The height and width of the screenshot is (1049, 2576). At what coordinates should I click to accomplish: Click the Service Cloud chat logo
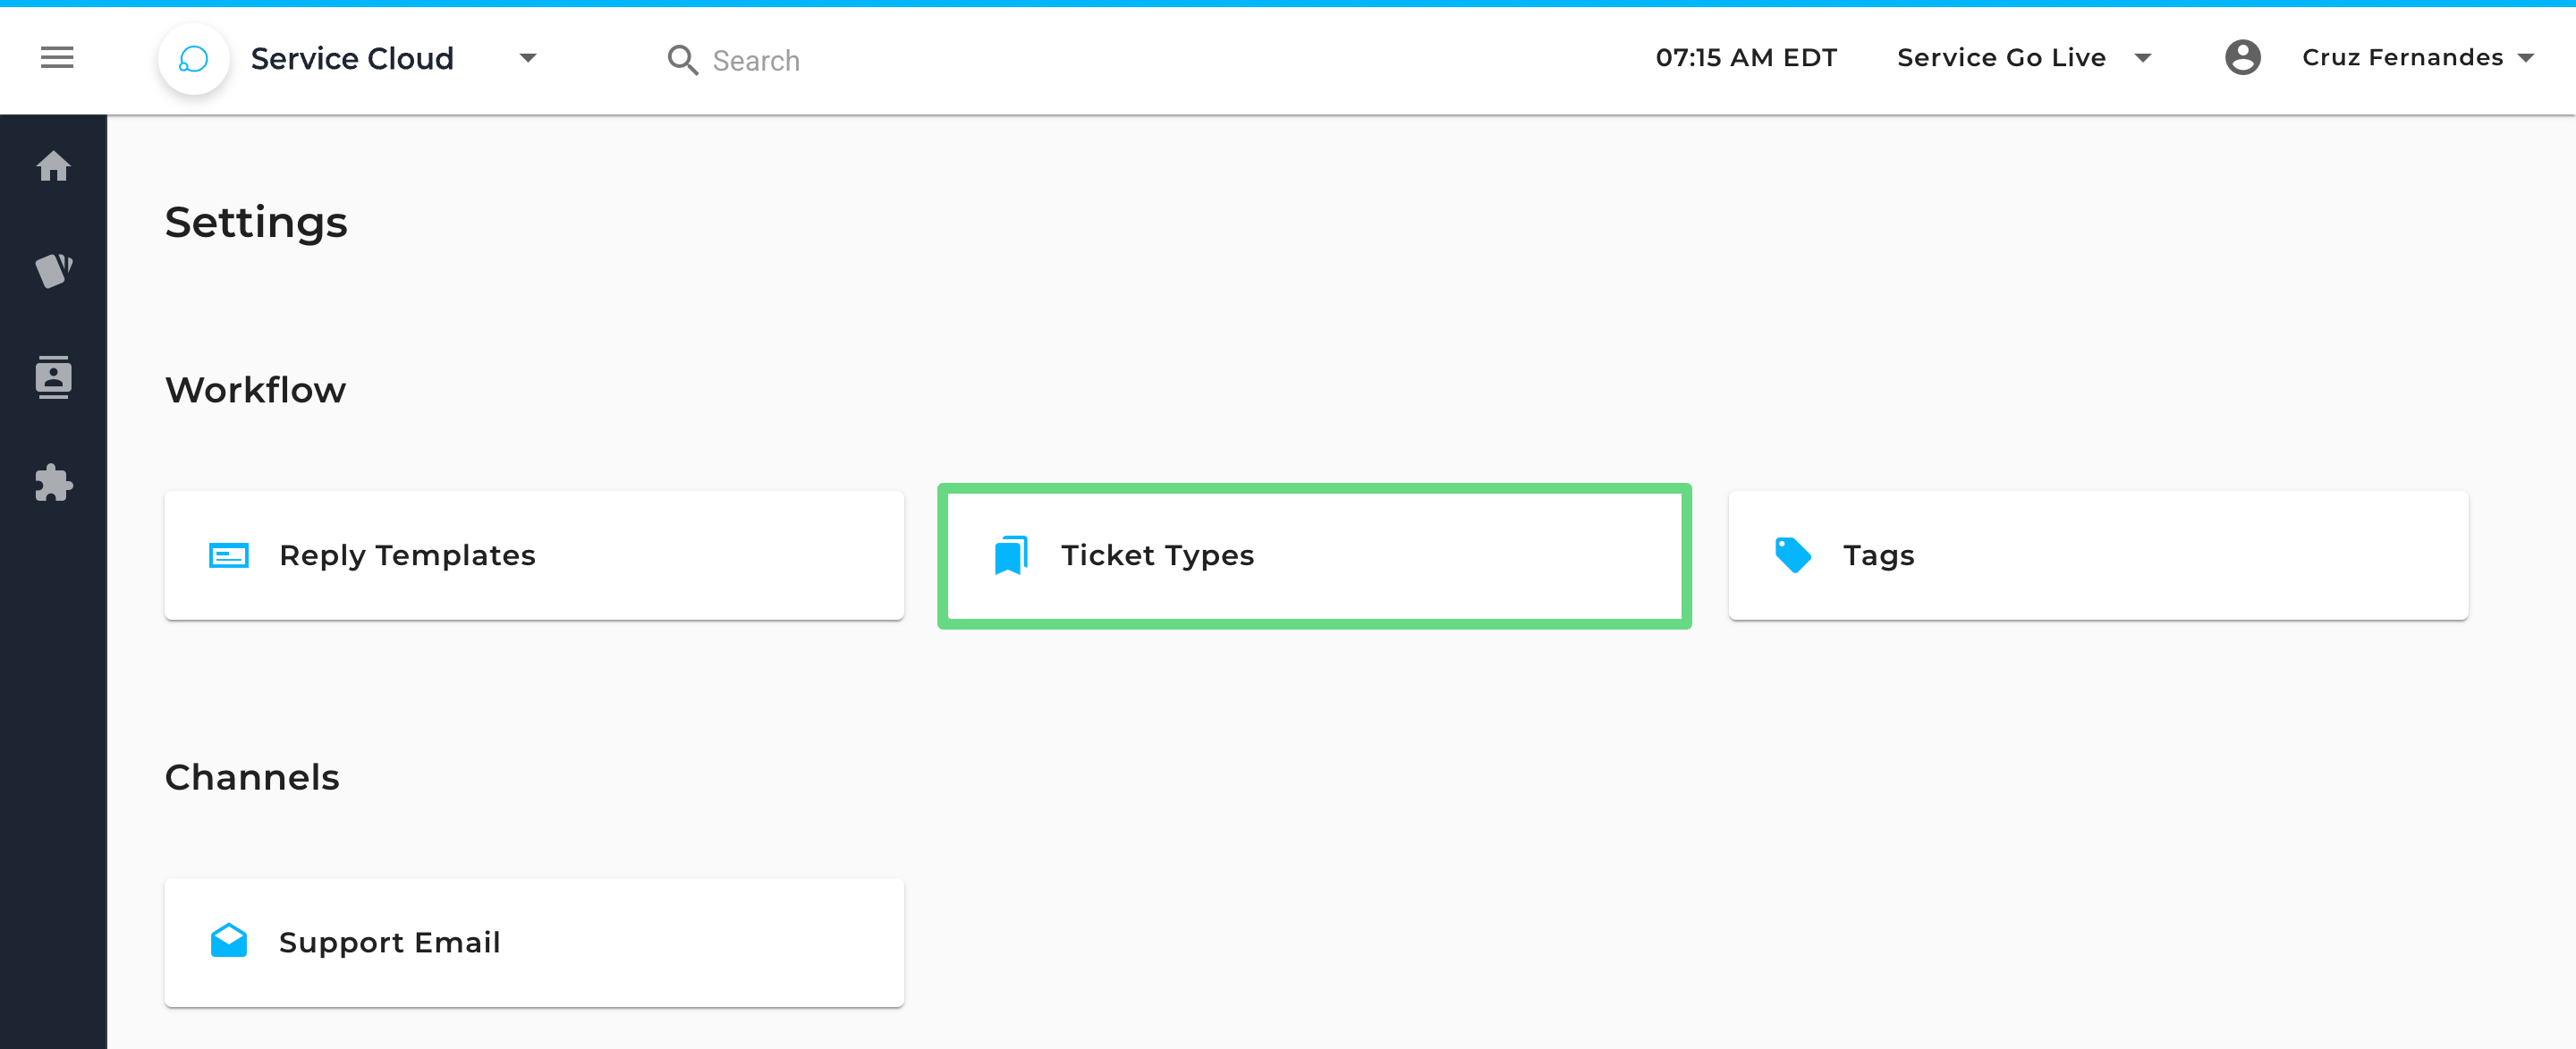[193, 59]
